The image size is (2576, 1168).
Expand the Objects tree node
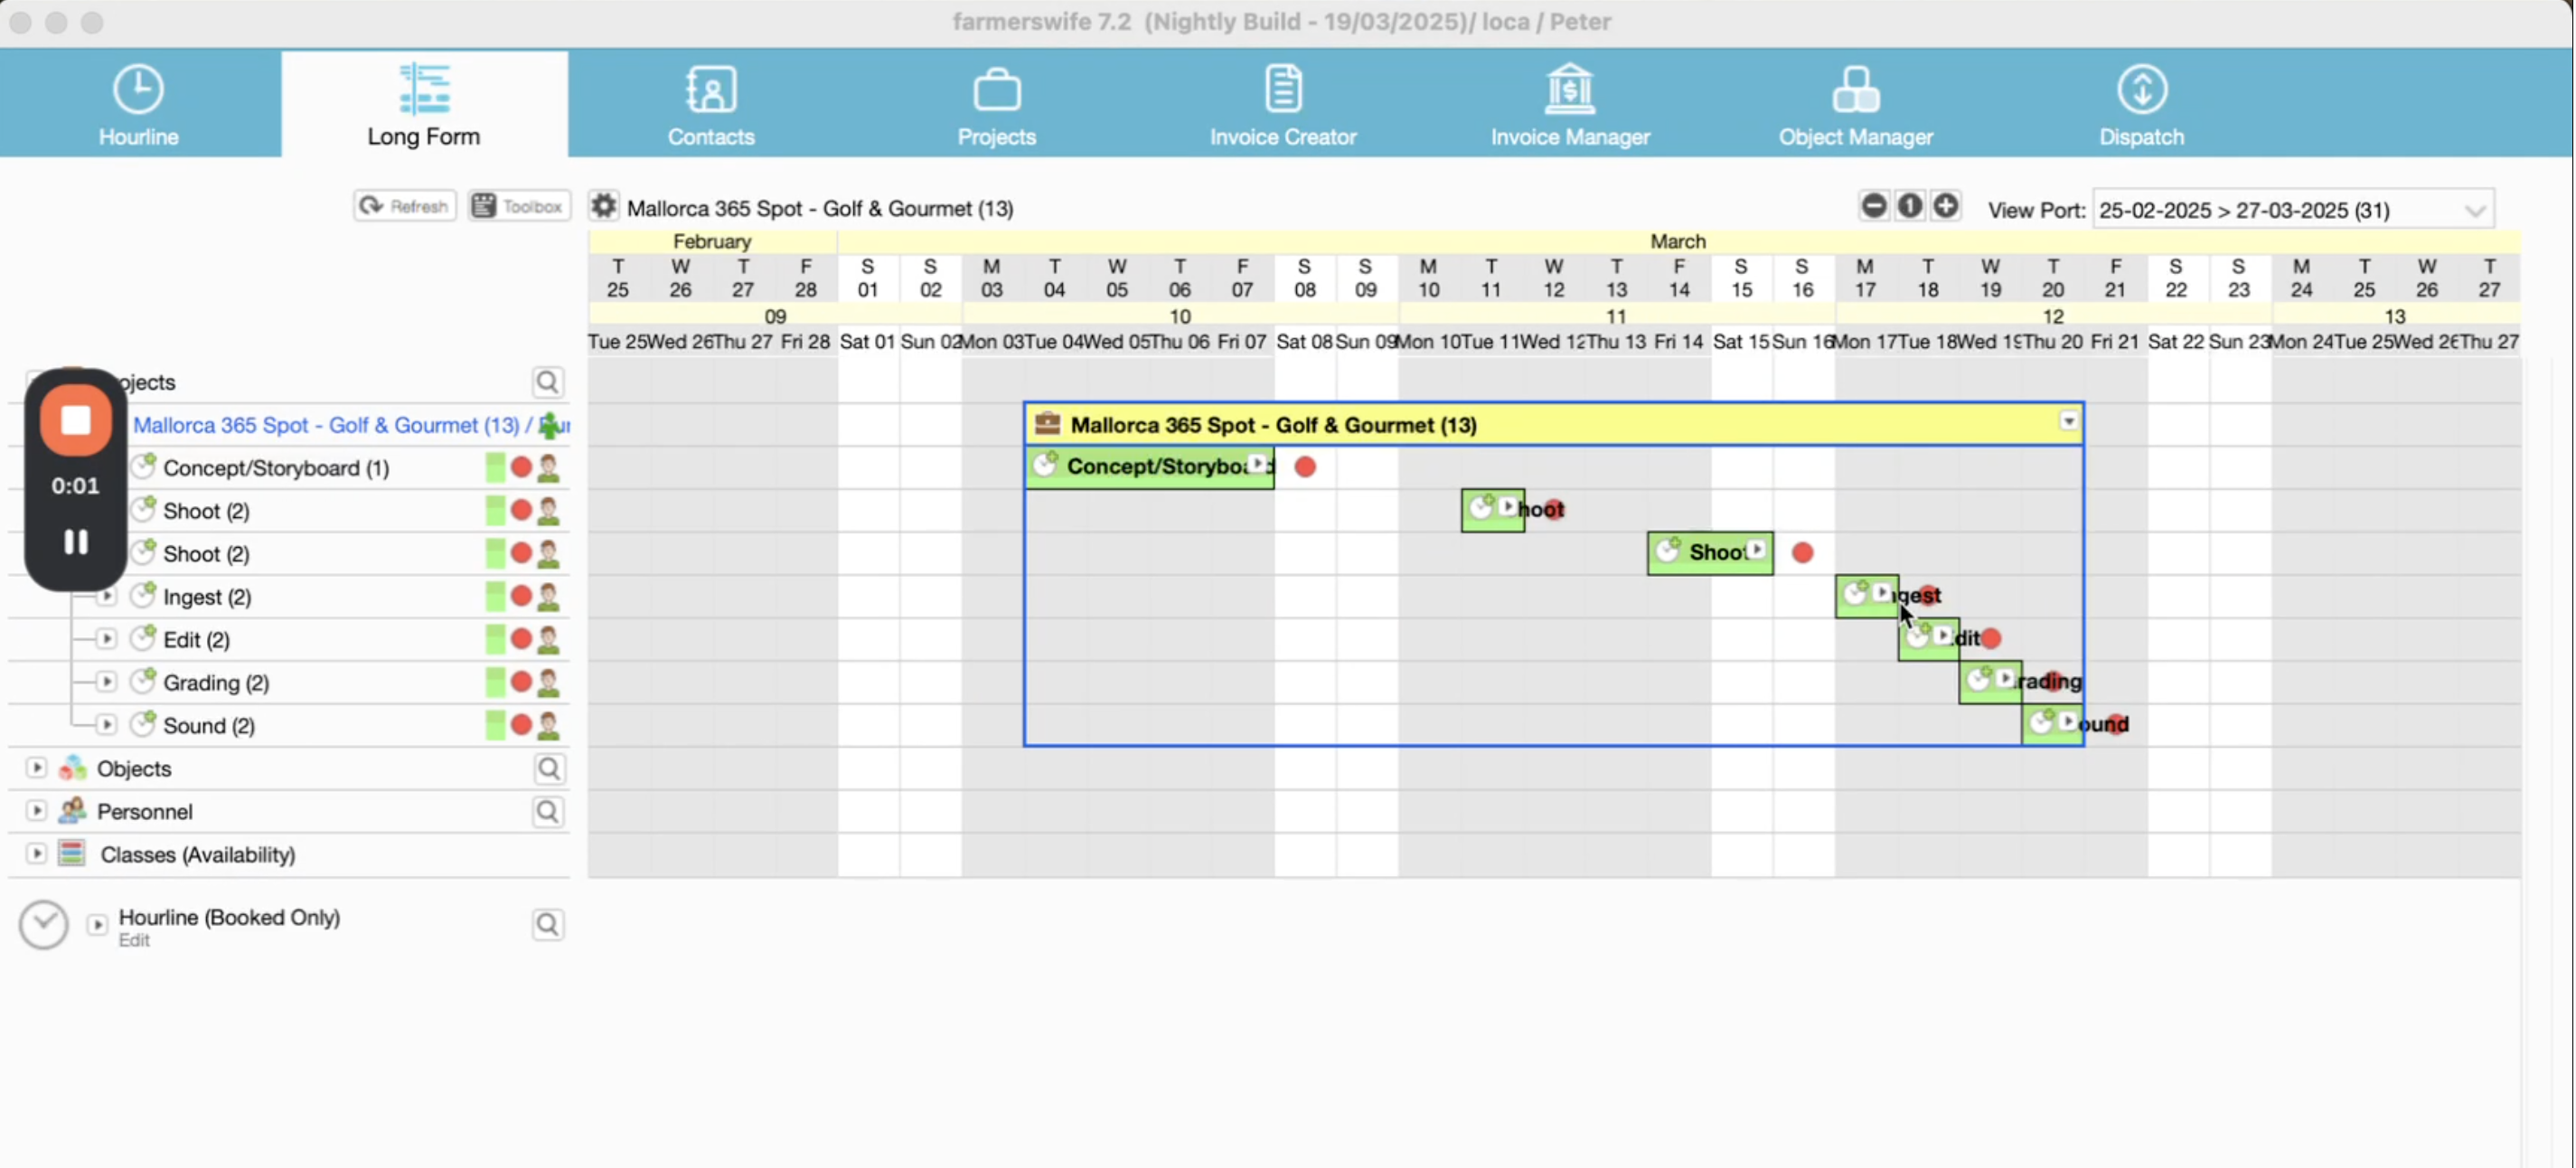coord(37,768)
